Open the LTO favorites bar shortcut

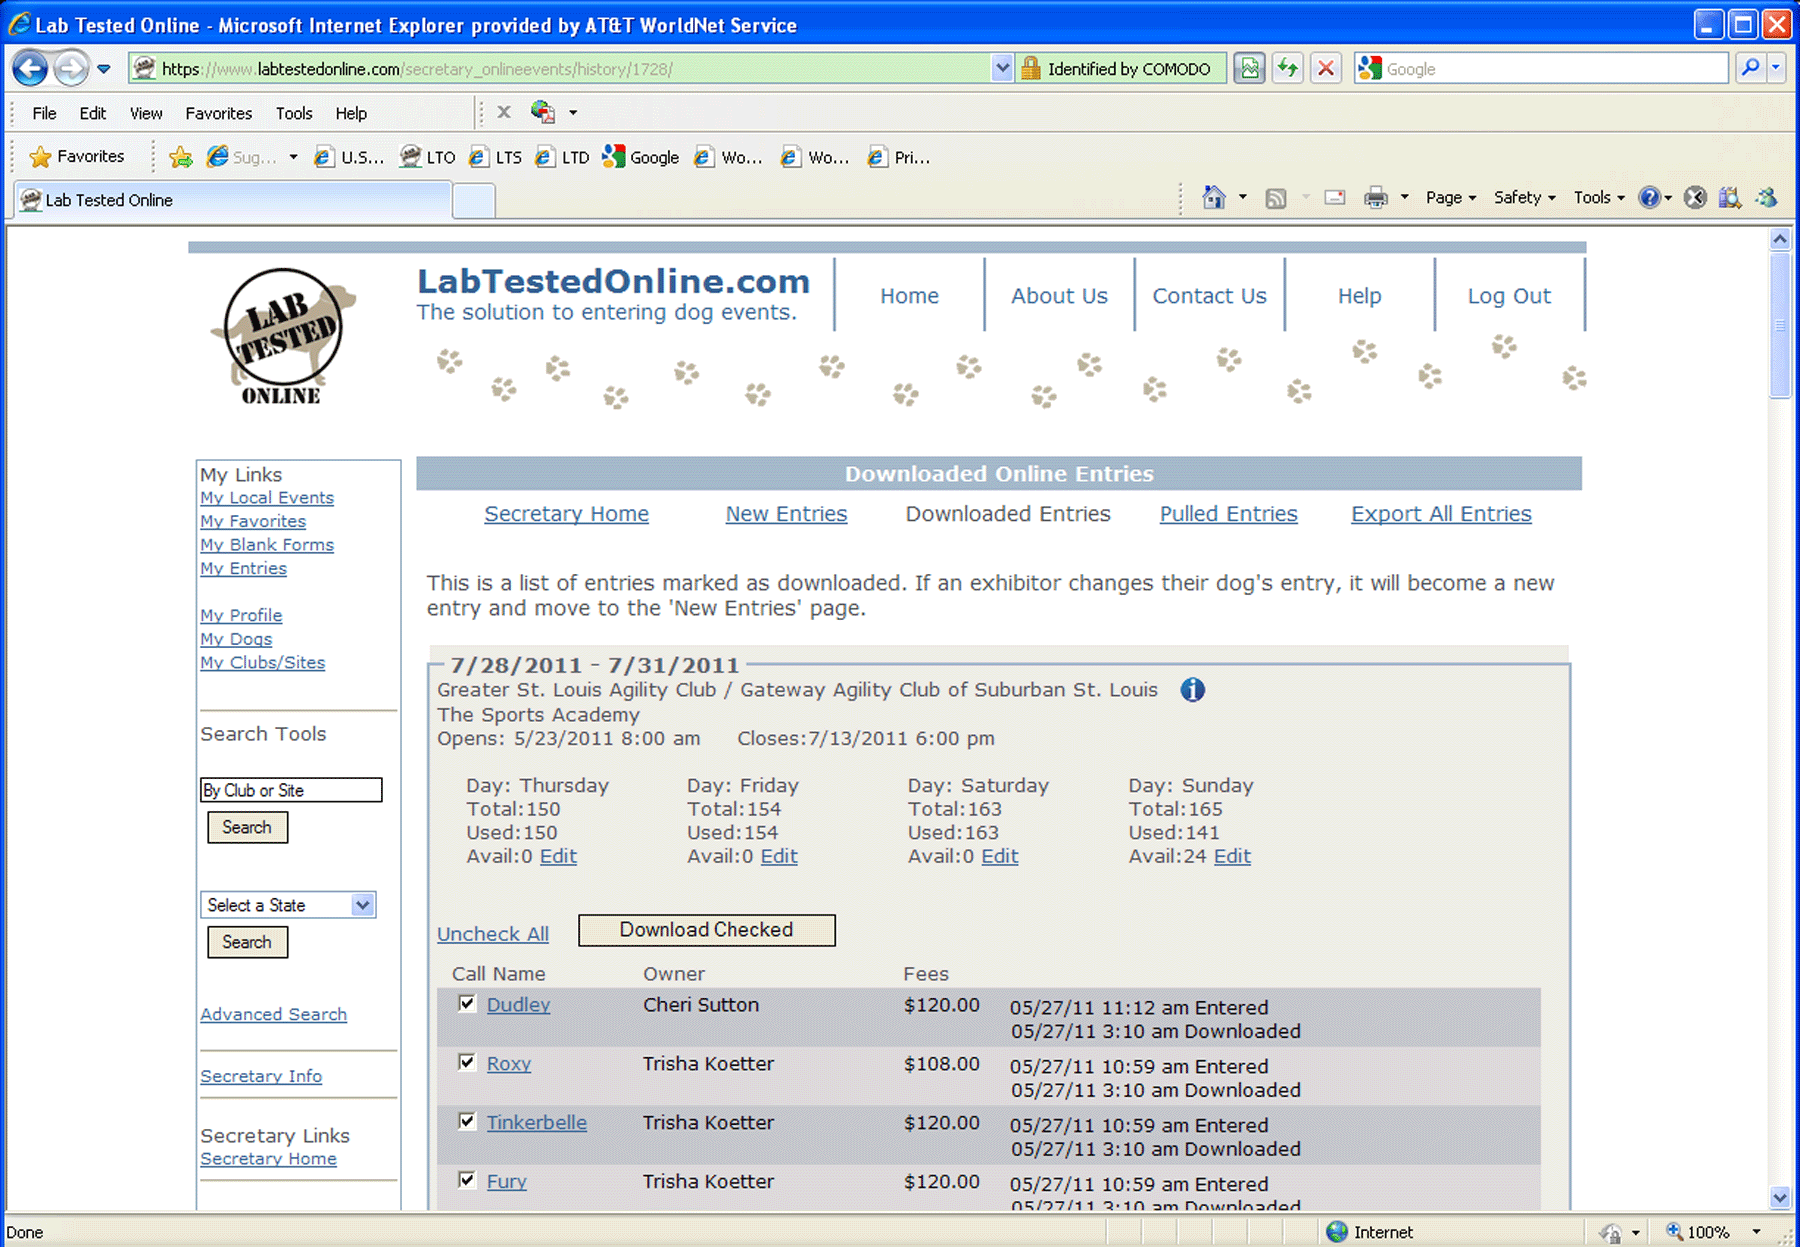[428, 157]
